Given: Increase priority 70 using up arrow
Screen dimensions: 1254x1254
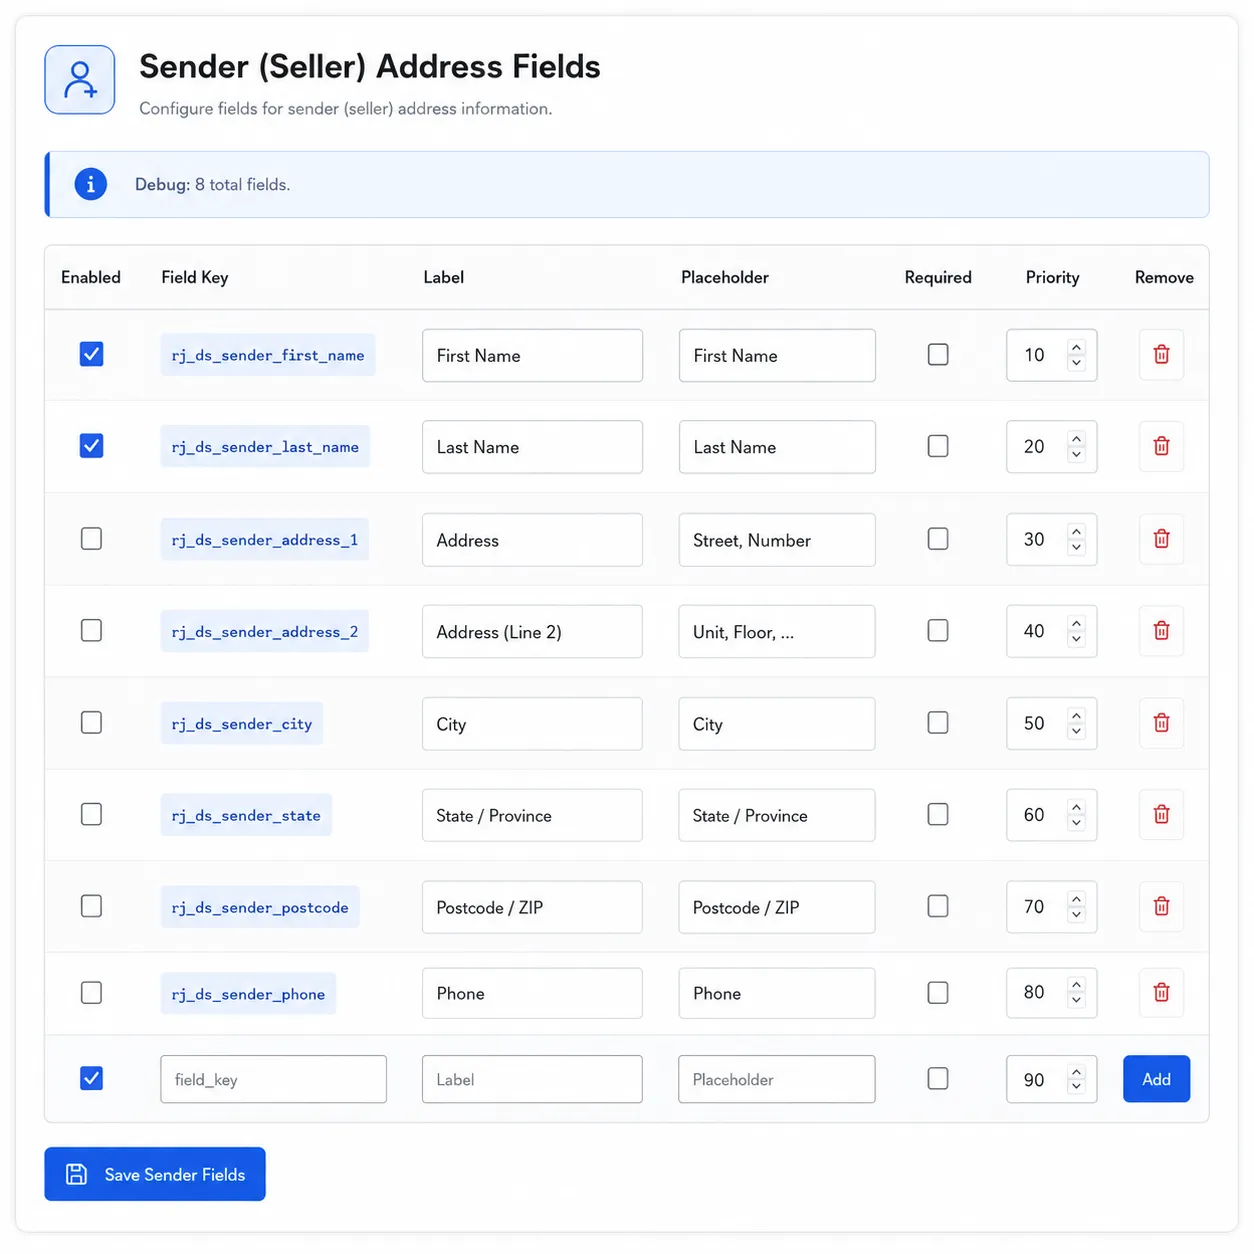Looking at the screenshot, I should tap(1076, 899).
